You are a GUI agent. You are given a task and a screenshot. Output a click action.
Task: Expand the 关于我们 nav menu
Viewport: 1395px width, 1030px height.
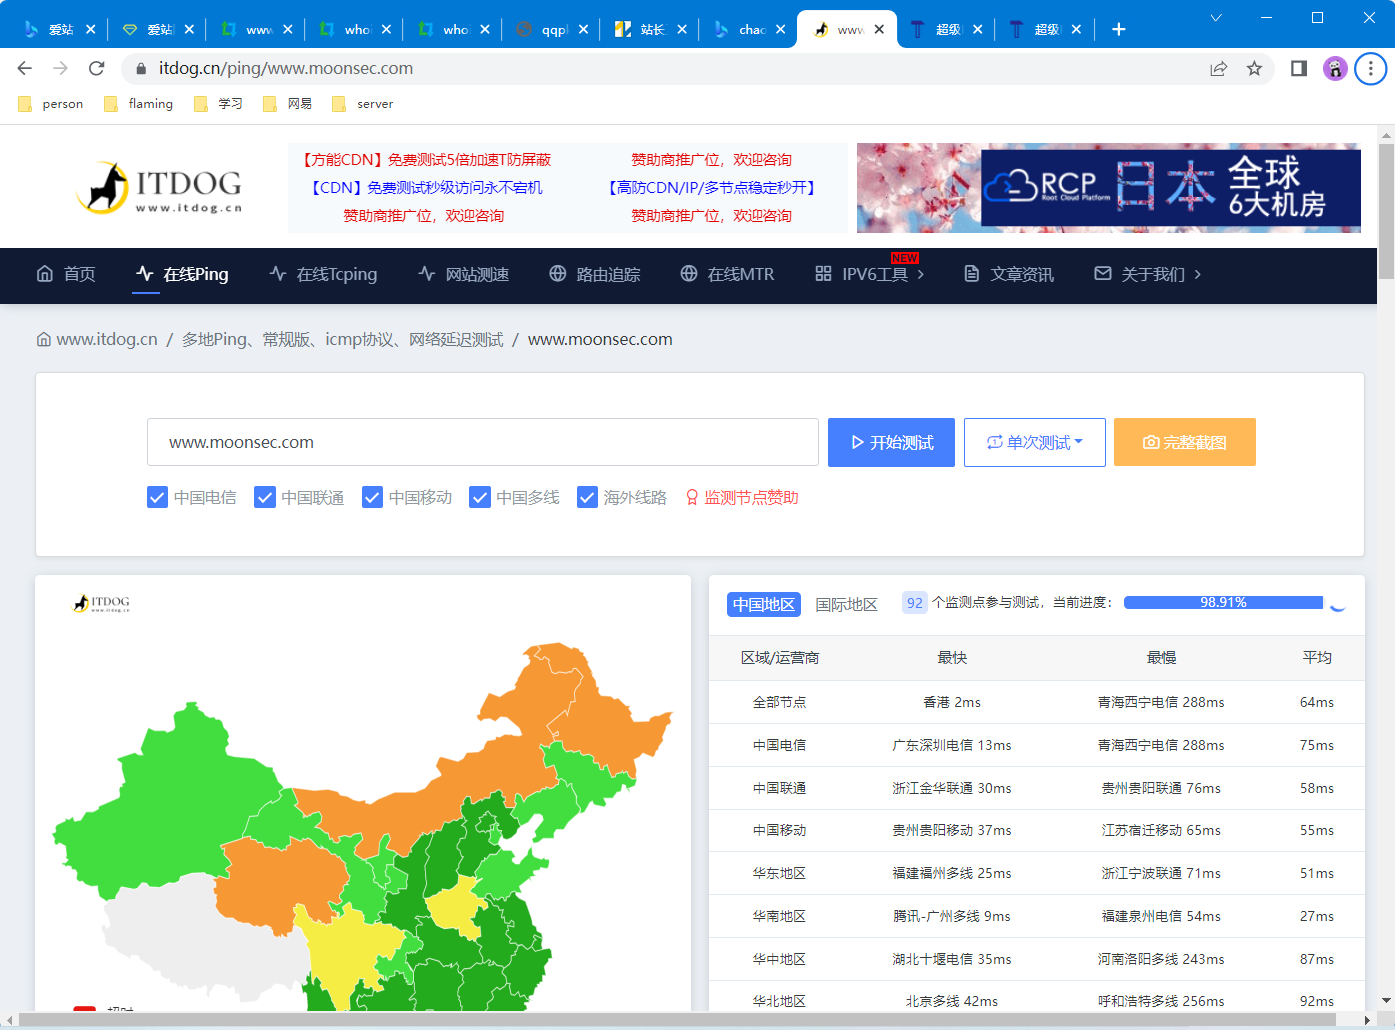pyautogui.click(x=1148, y=274)
